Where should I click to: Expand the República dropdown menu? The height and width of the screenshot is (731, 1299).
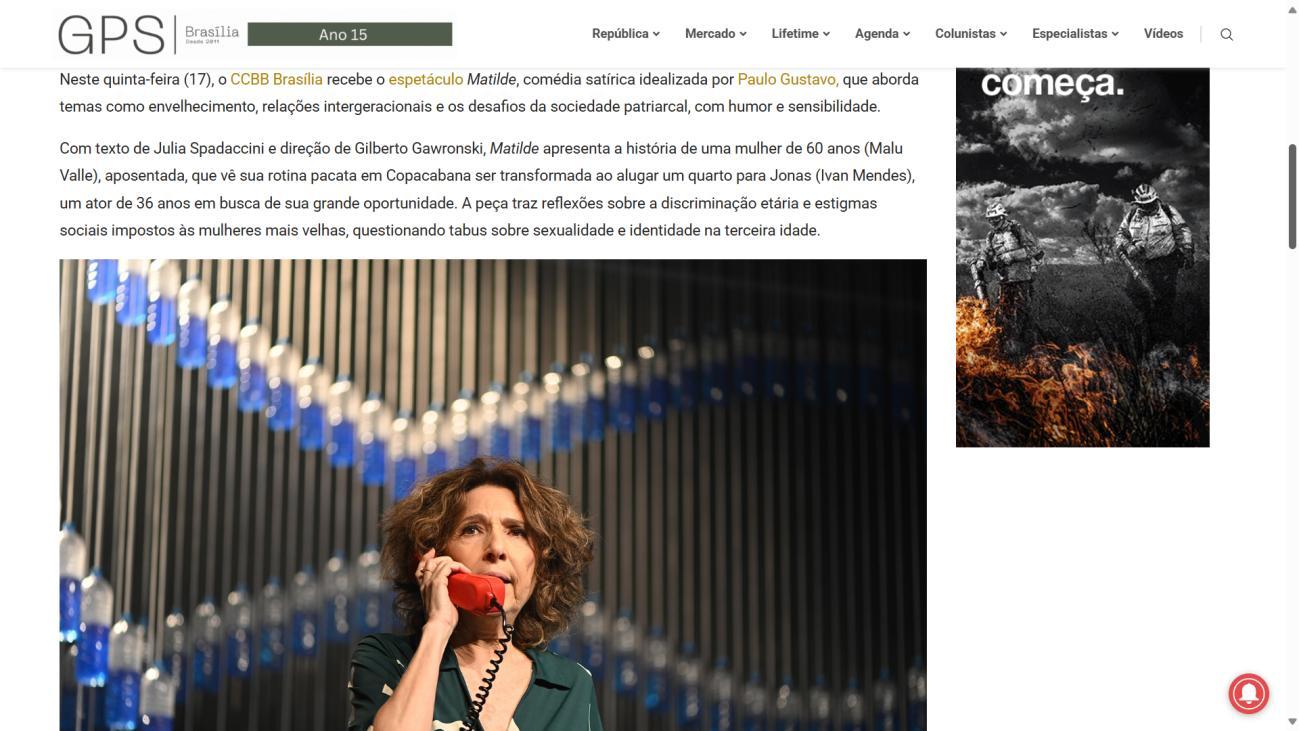[625, 34]
